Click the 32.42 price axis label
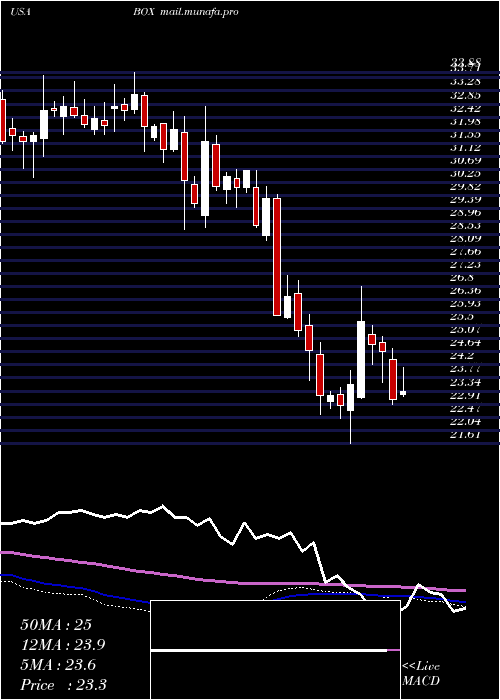The height and width of the screenshot is (700, 500). [x=465, y=108]
